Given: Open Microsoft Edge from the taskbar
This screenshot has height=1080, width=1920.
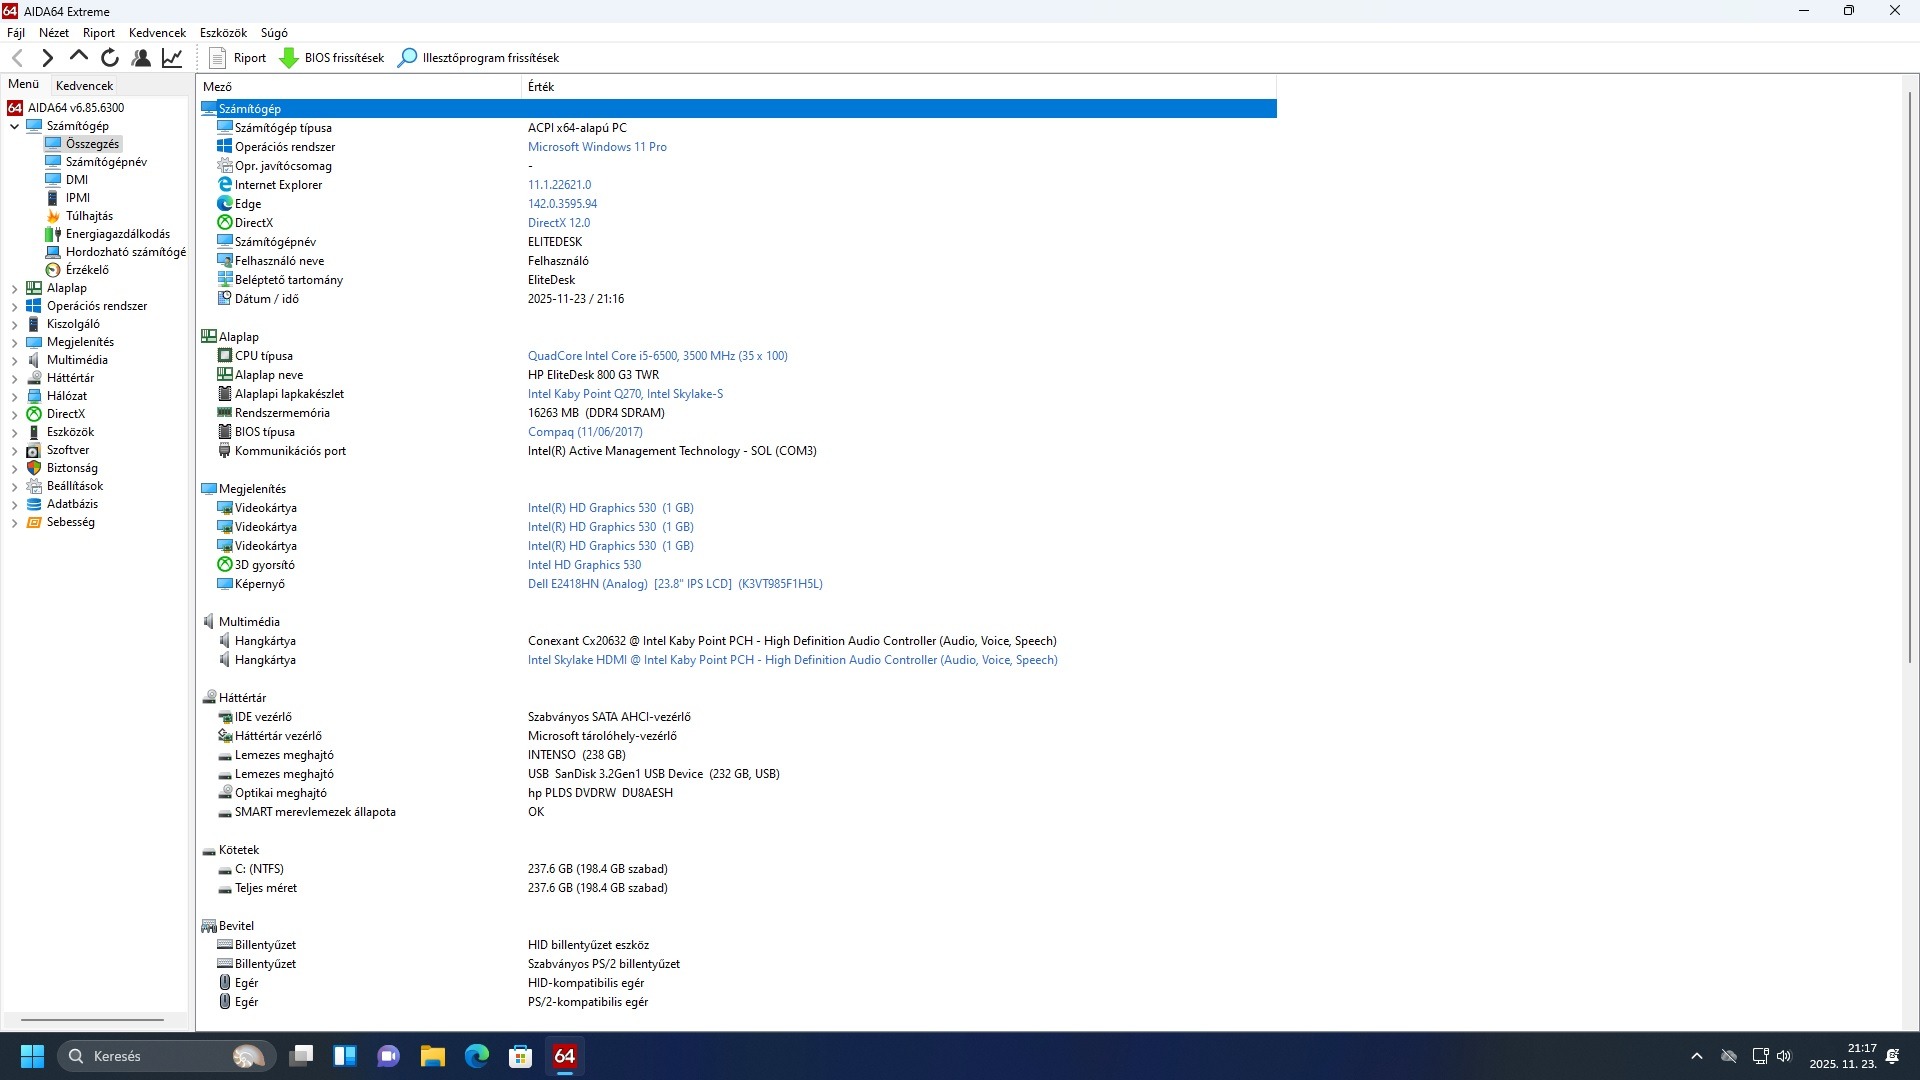Looking at the screenshot, I should point(477,1056).
